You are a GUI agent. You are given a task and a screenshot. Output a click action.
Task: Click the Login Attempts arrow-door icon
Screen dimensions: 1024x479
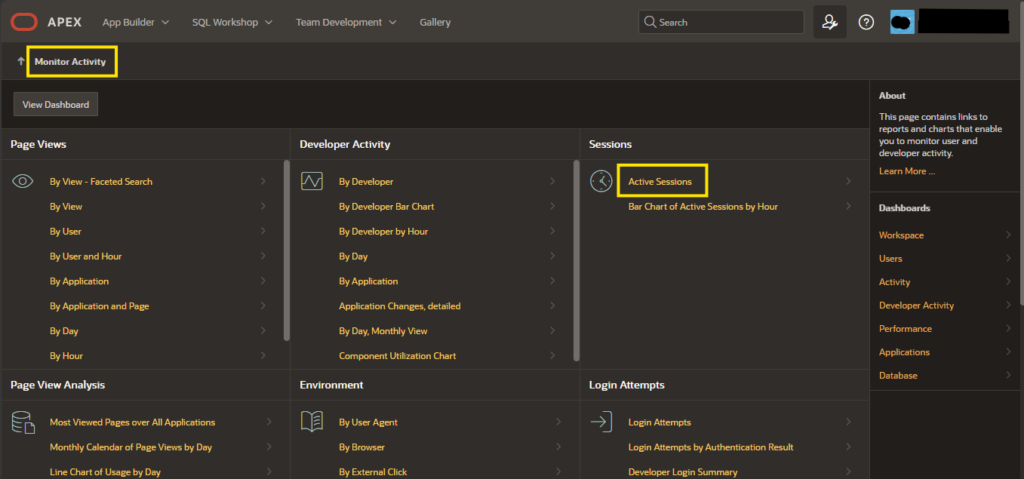click(x=601, y=422)
